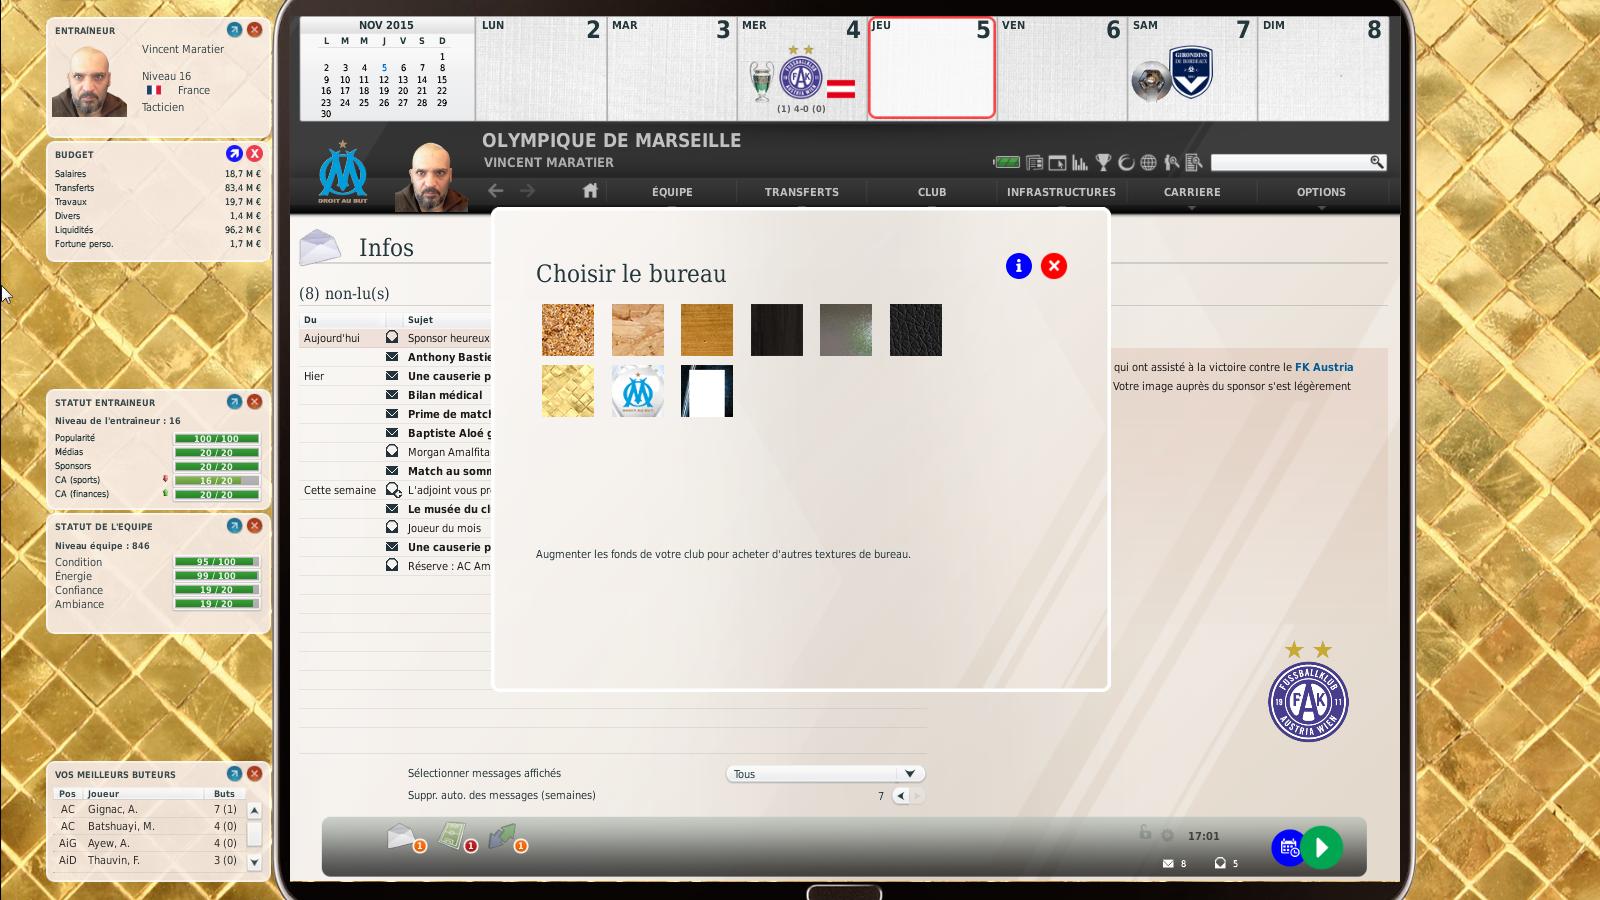Image resolution: width=1600 pixels, height=900 pixels.
Task: Select Wednesday 4 FK Austria match day
Action: (x=802, y=68)
